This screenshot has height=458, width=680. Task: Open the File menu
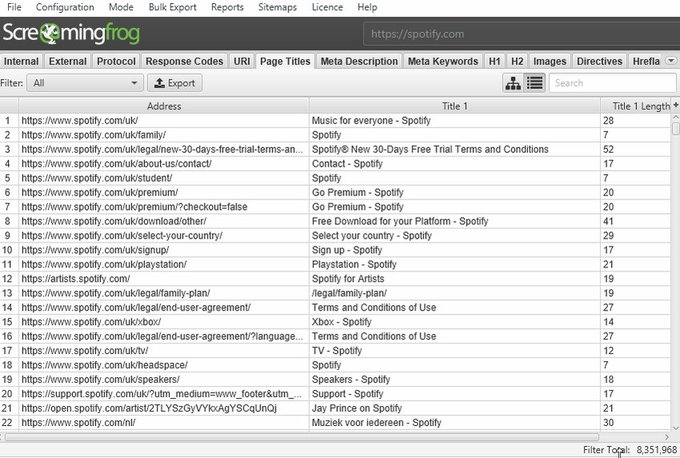click(x=14, y=7)
